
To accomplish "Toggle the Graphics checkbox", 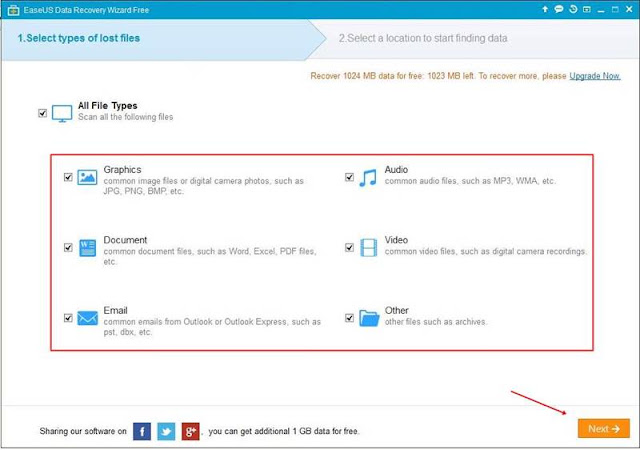I will click(68, 177).
